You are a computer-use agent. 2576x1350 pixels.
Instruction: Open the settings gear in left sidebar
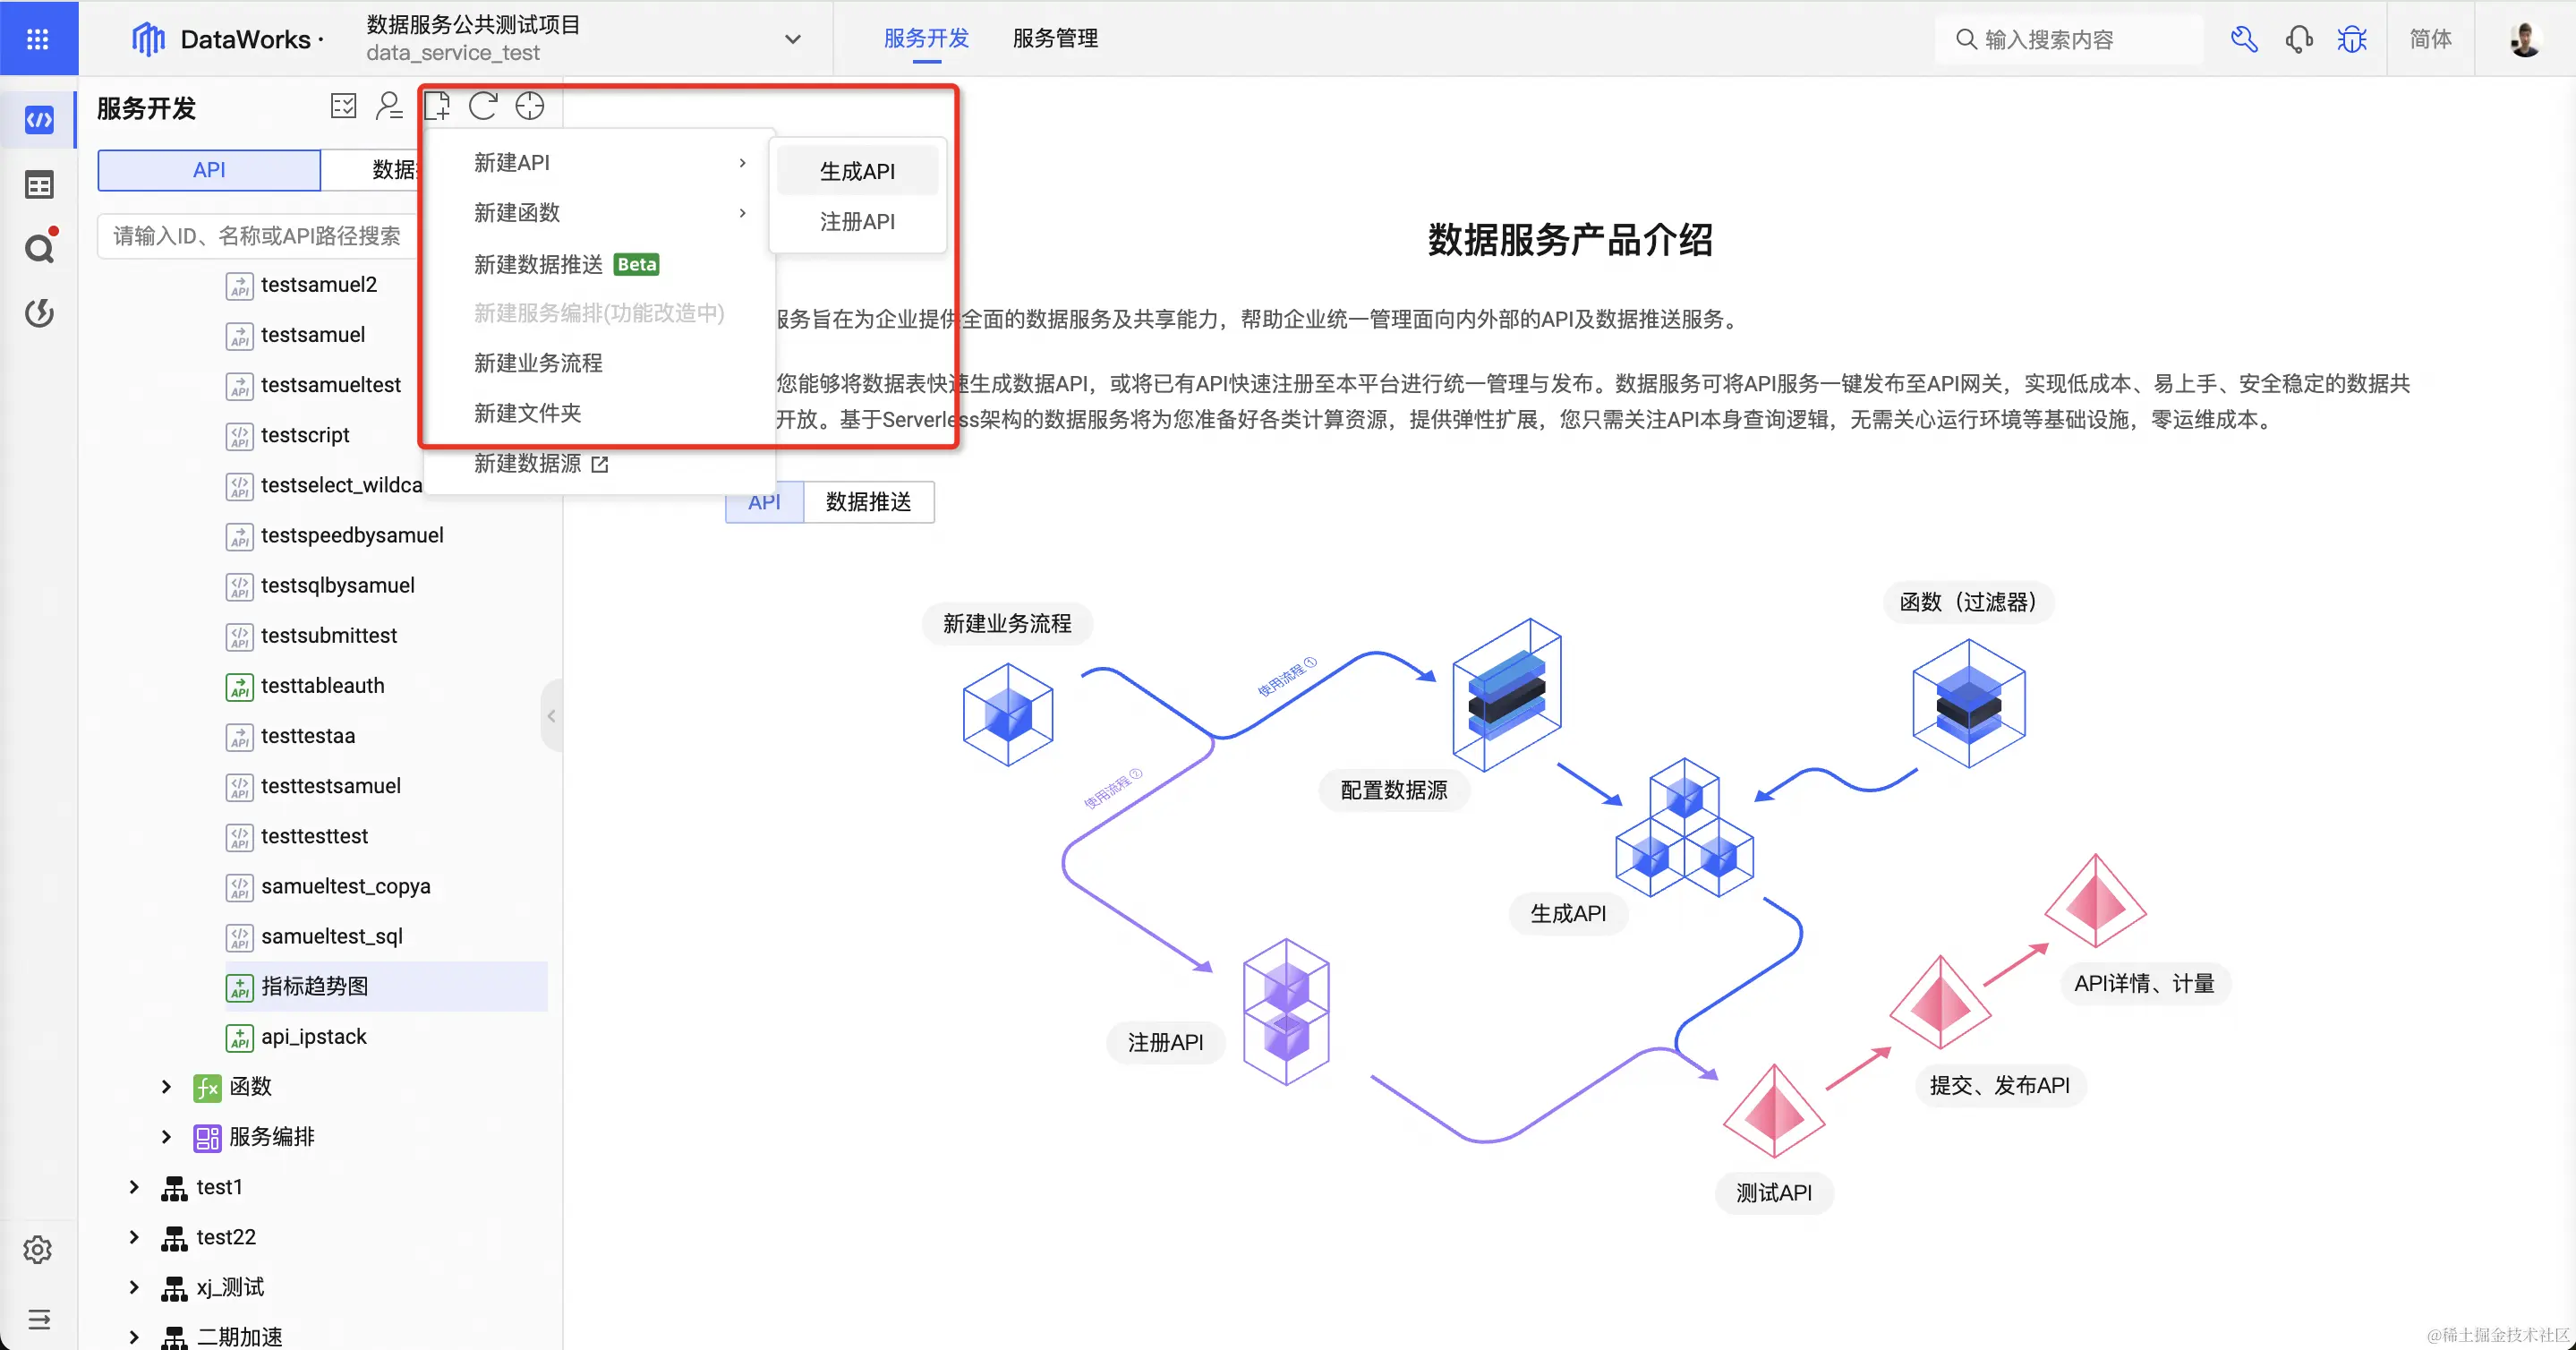pyautogui.click(x=38, y=1249)
